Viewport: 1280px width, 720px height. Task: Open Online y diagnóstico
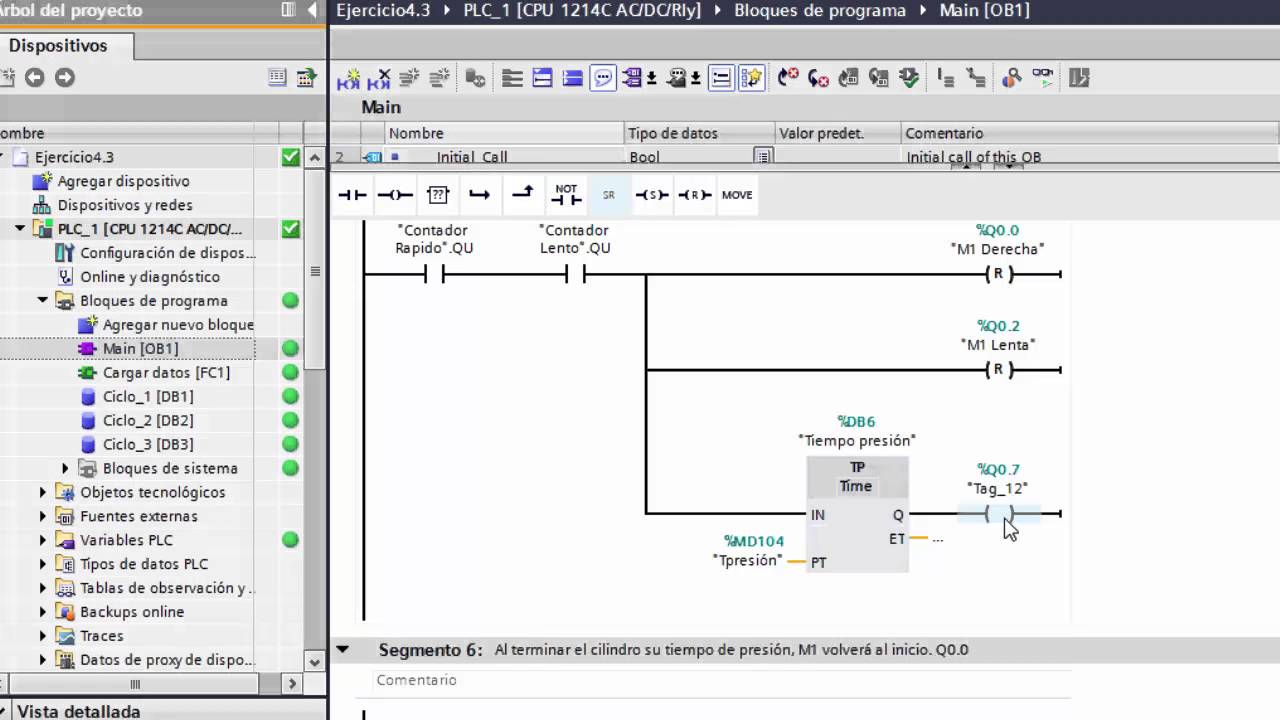coord(150,277)
